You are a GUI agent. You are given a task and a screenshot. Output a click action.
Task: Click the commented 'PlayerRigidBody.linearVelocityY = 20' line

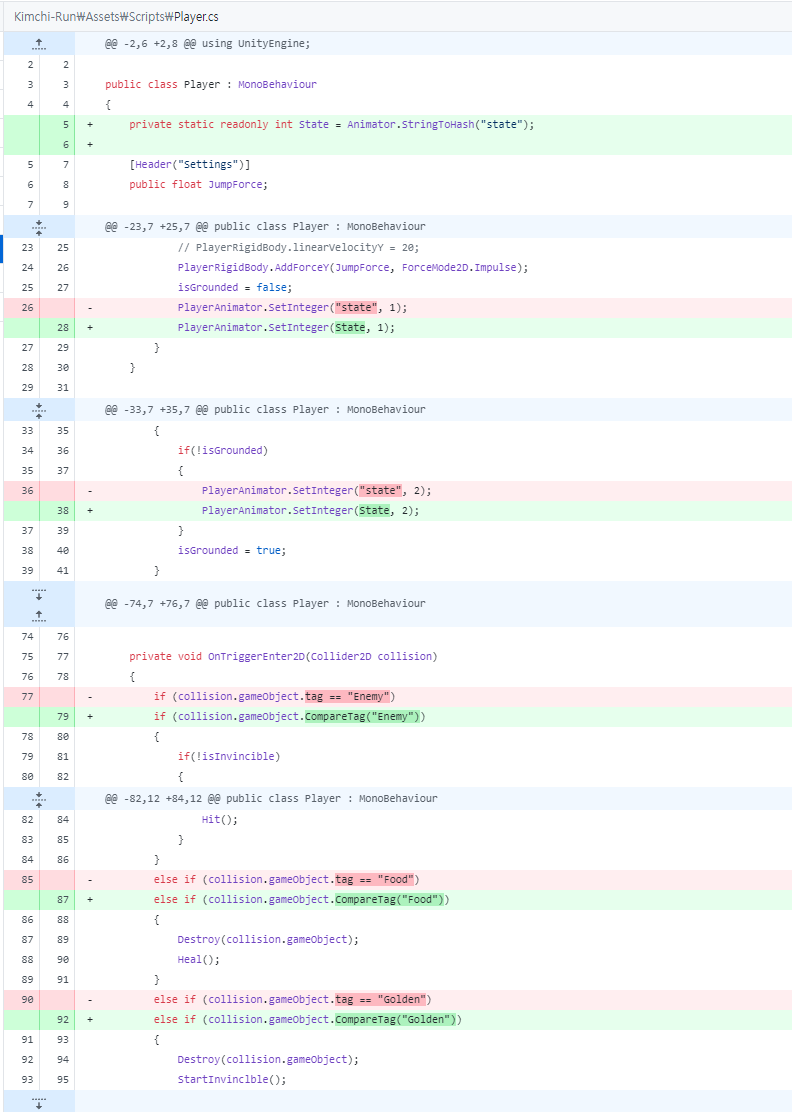click(x=299, y=248)
